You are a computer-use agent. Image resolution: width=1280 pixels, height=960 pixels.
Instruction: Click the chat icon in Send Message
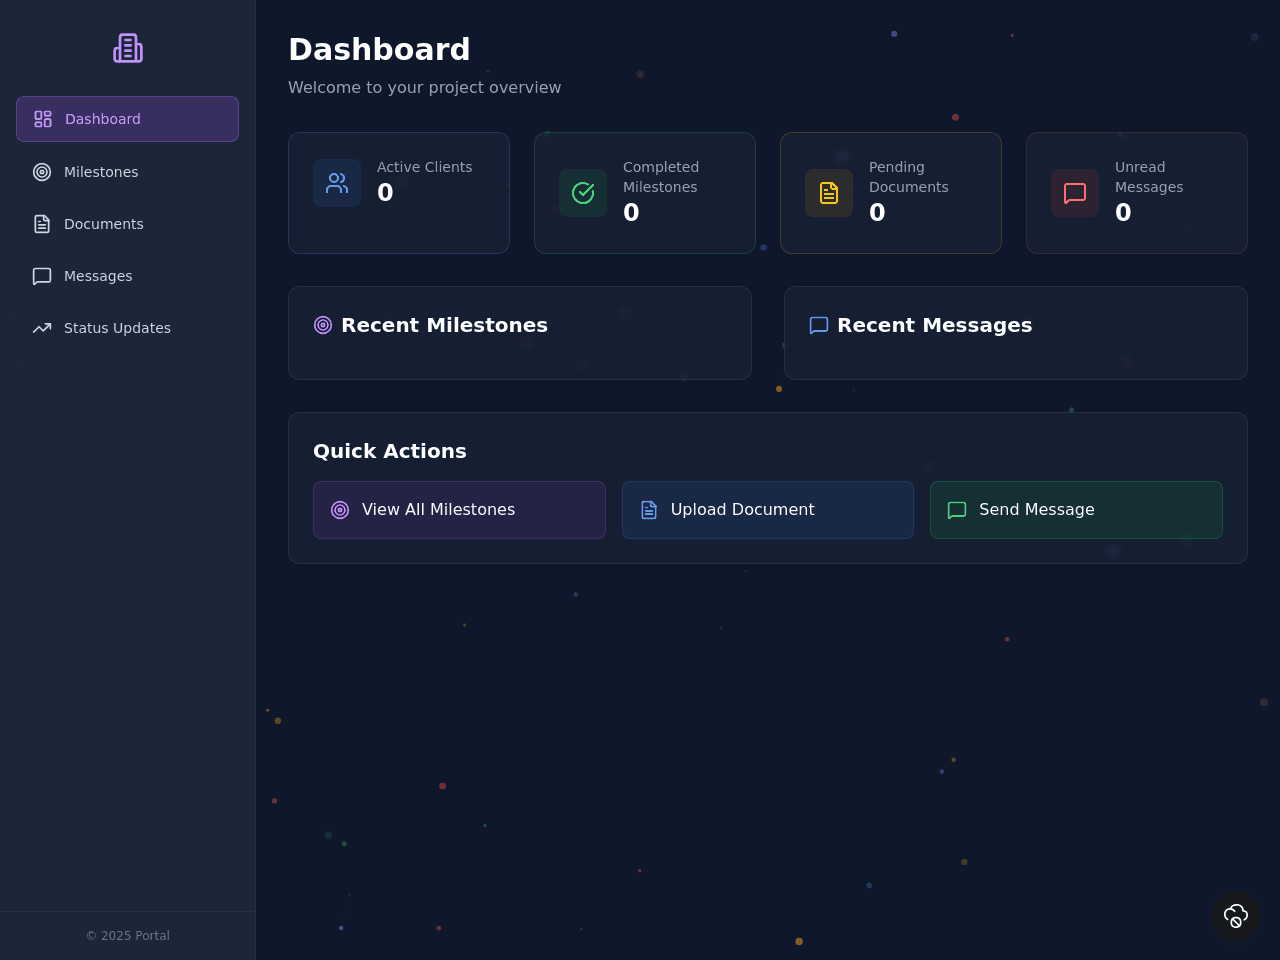coord(957,510)
